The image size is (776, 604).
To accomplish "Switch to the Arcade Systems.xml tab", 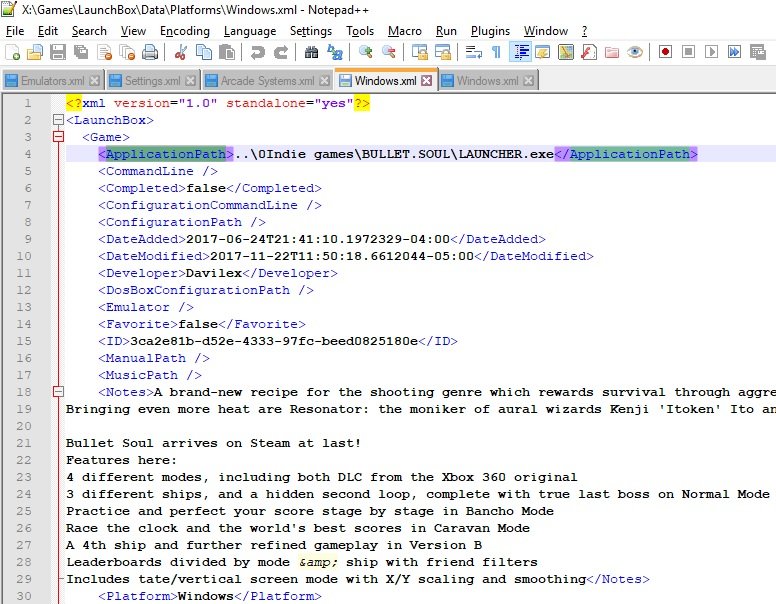I will pos(267,81).
